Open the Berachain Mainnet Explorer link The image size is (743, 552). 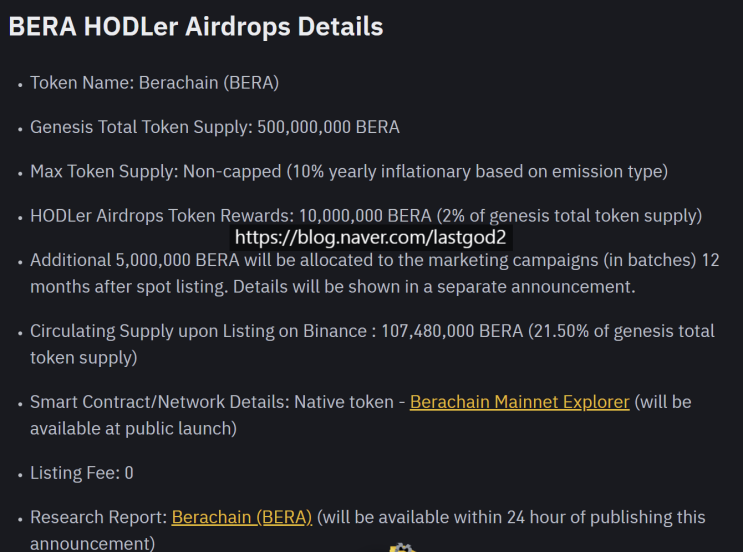[x=519, y=402]
